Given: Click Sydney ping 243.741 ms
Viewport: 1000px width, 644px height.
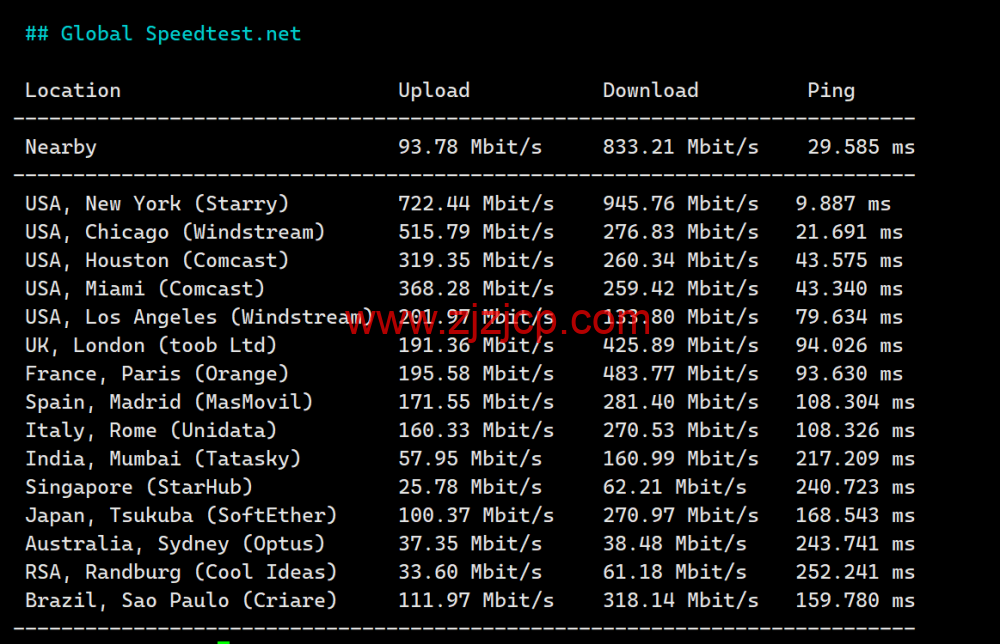Looking at the screenshot, I should tap(855, 545).
